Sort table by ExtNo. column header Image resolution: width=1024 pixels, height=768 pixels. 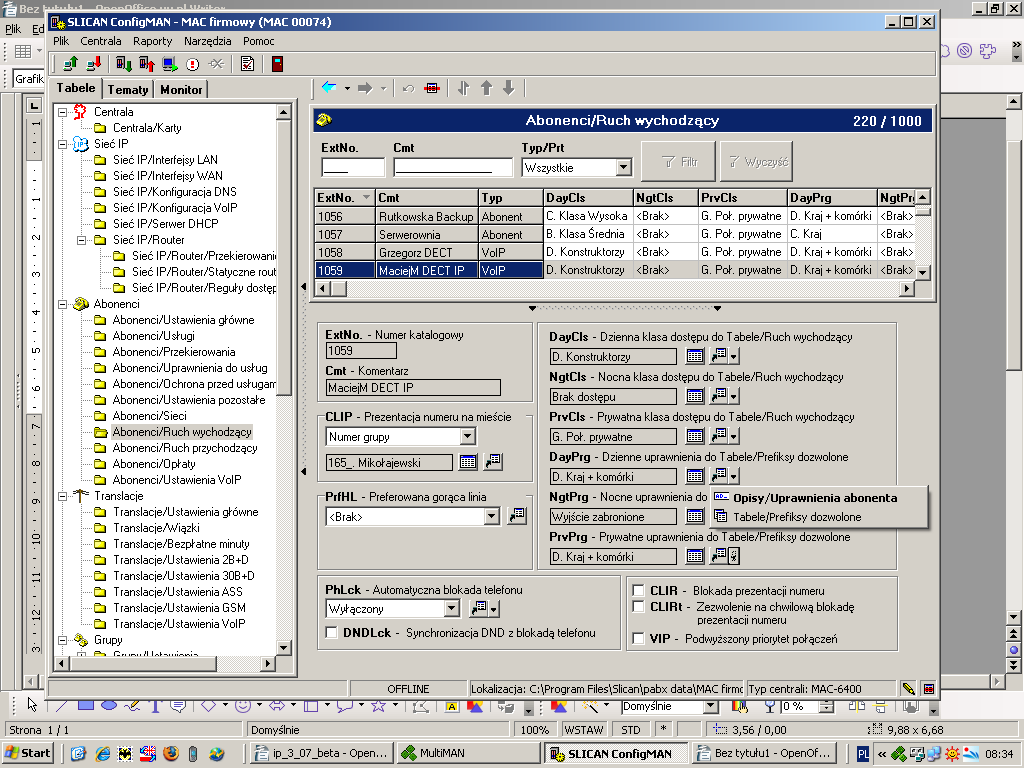[x=344, y=197]
